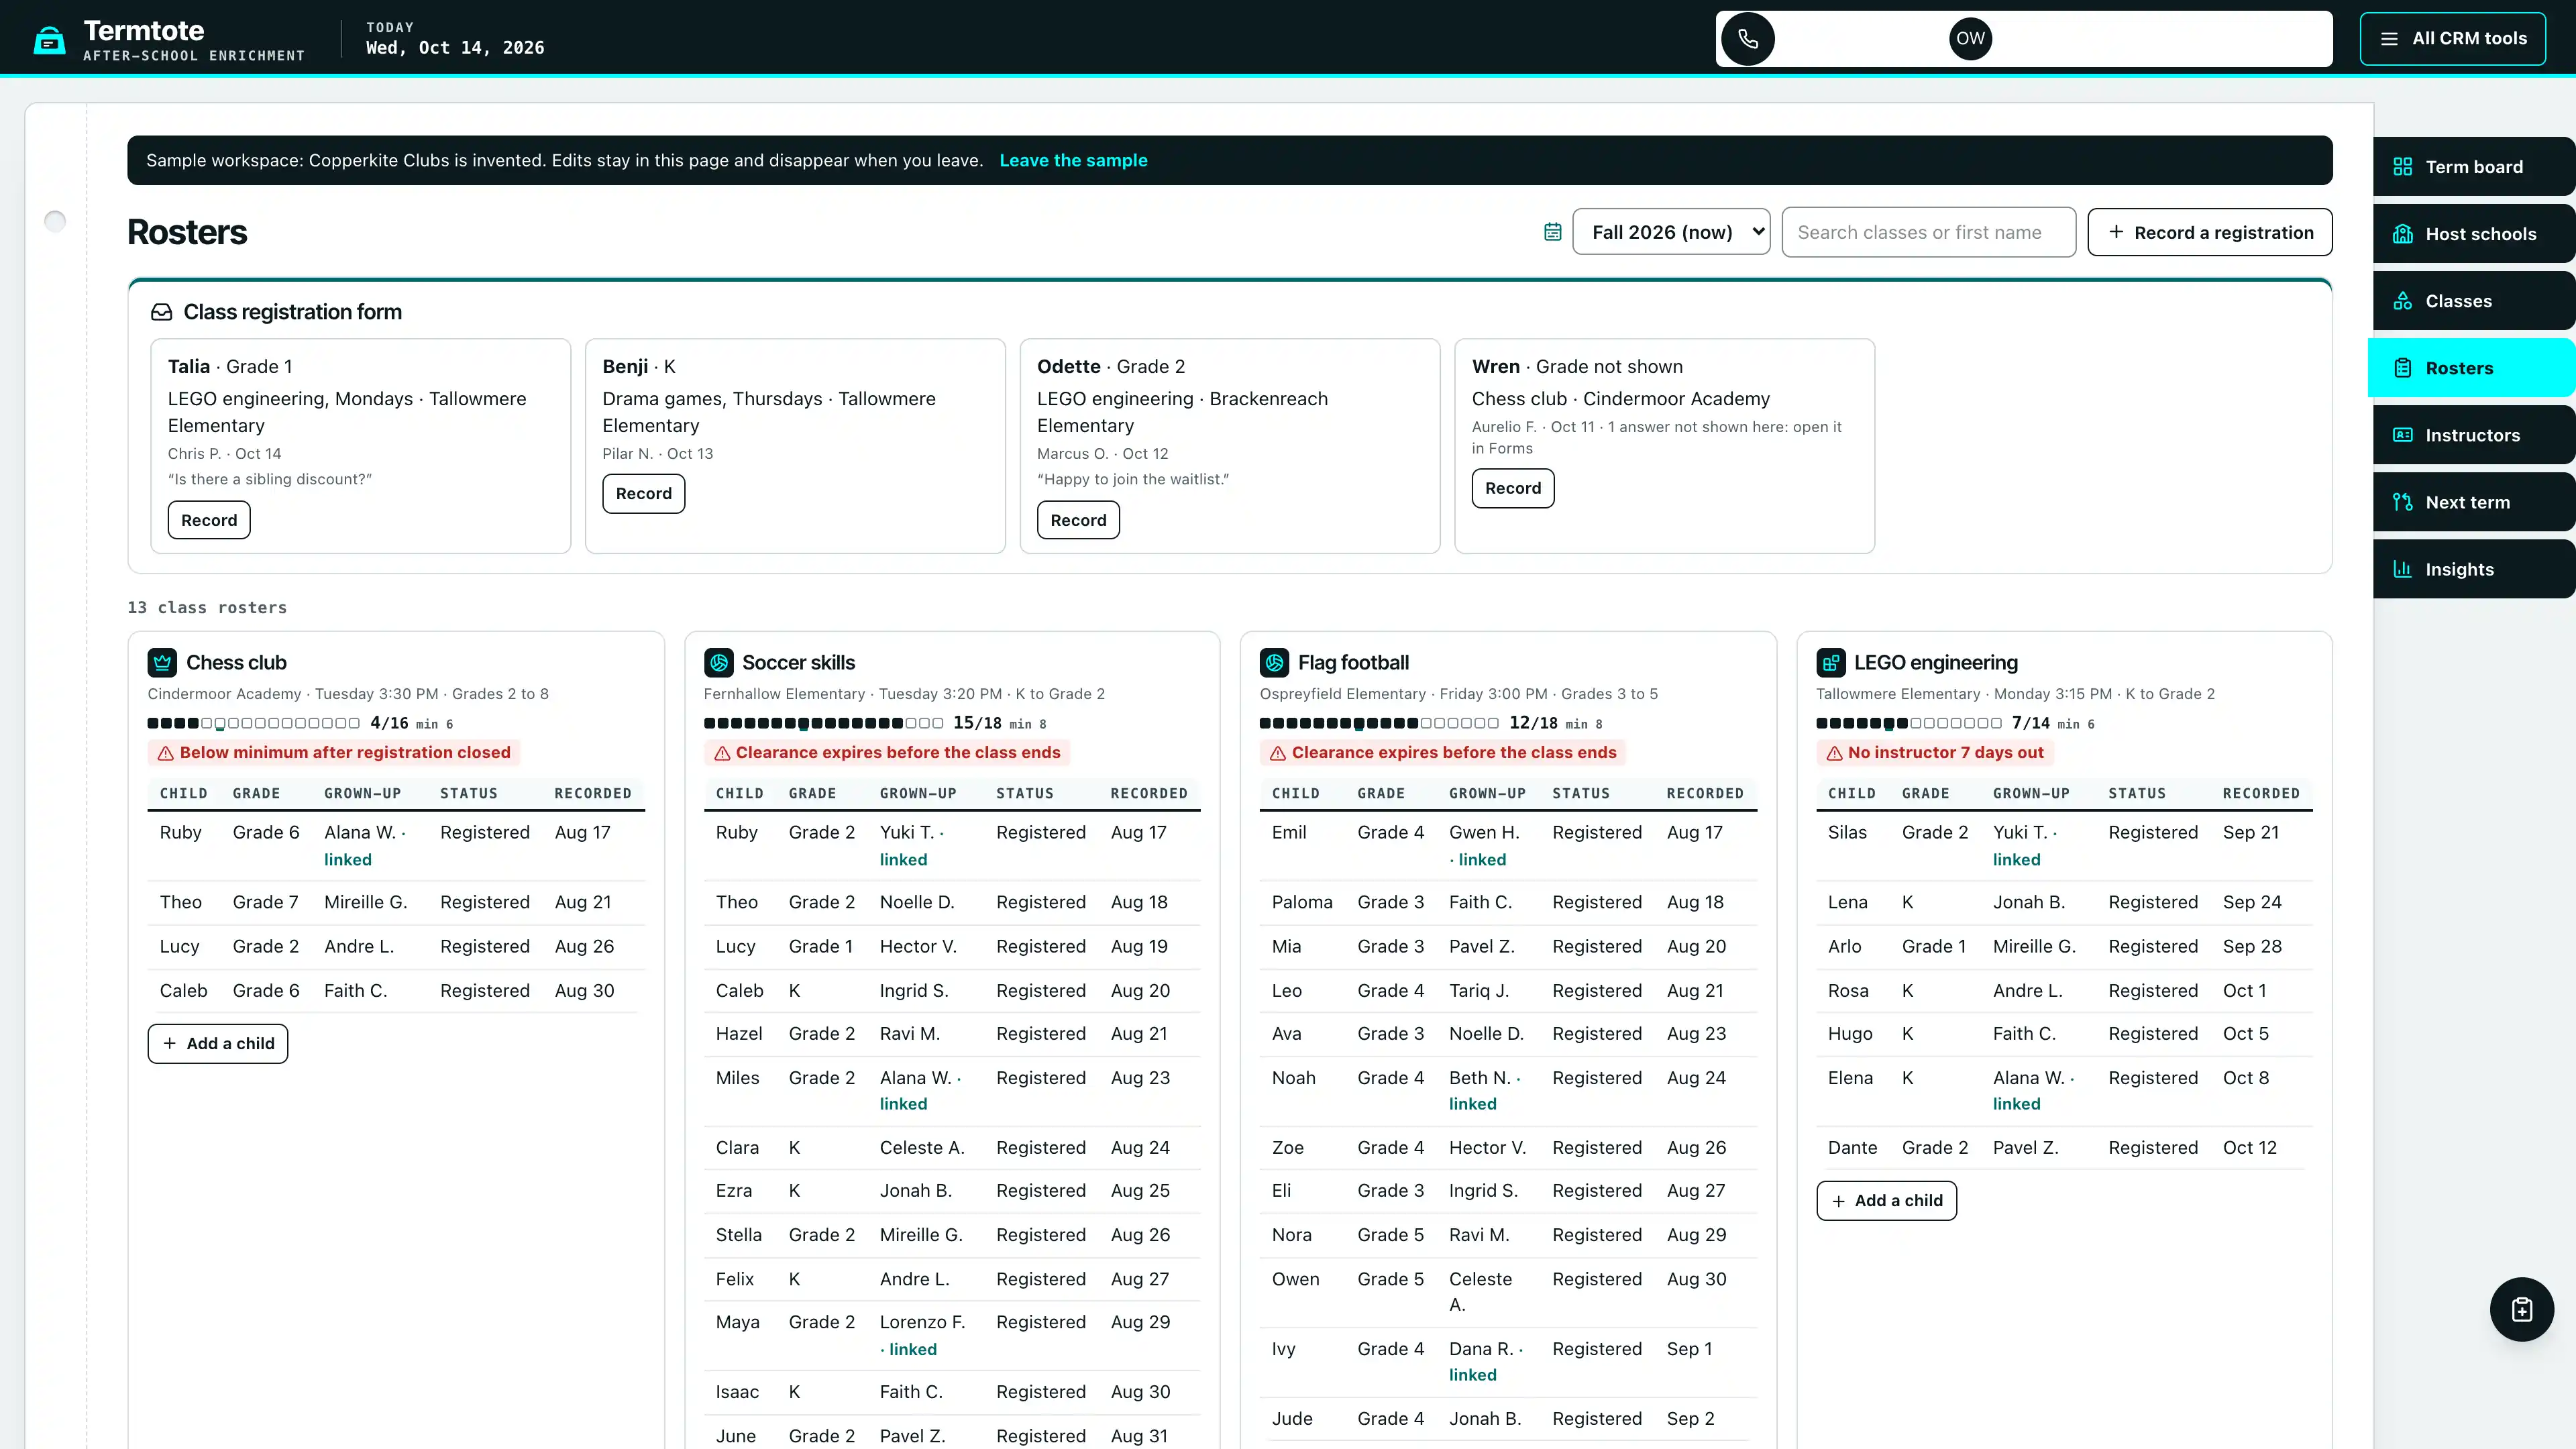Click the Termtote logo icon
This screenshot has width=2576, height=1449.
point(49,40)
